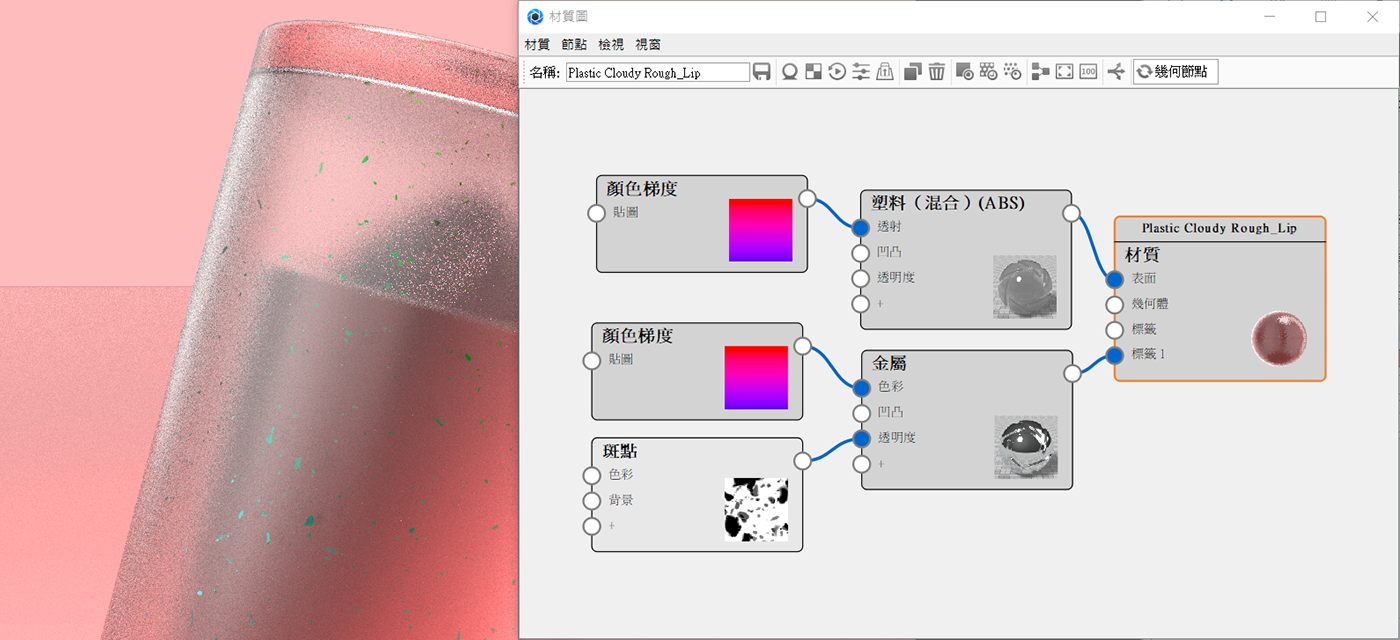Click the plus socket on 金屬 node
Image resolution: width=1400 pixels, height=640 pixels.
[x=862, y=464]
